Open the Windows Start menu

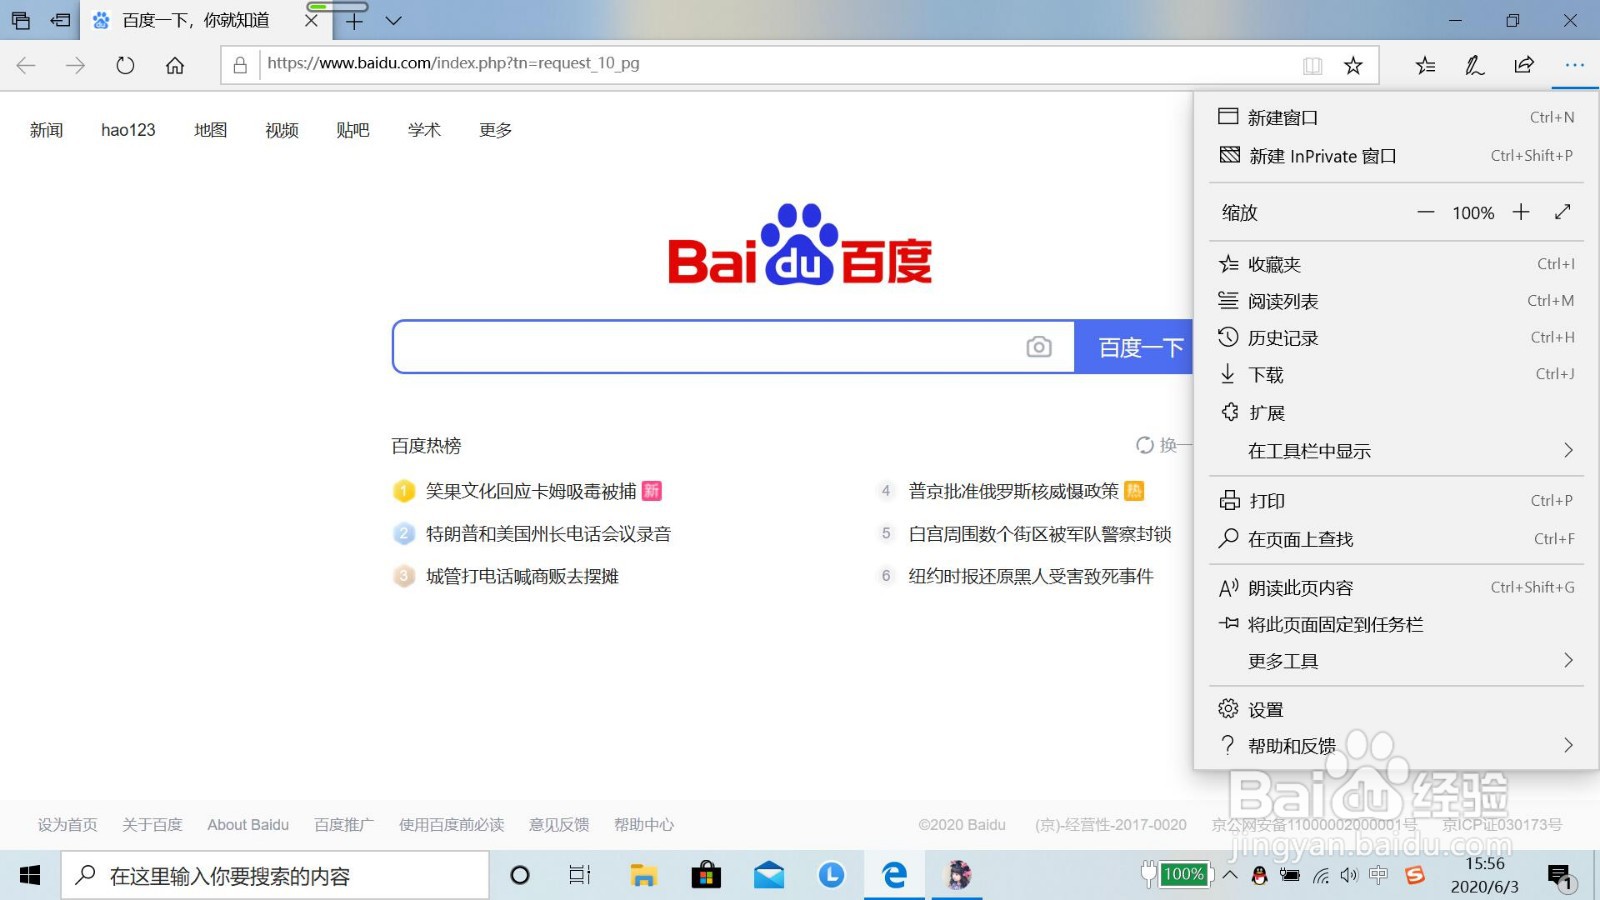coord(30,876)
